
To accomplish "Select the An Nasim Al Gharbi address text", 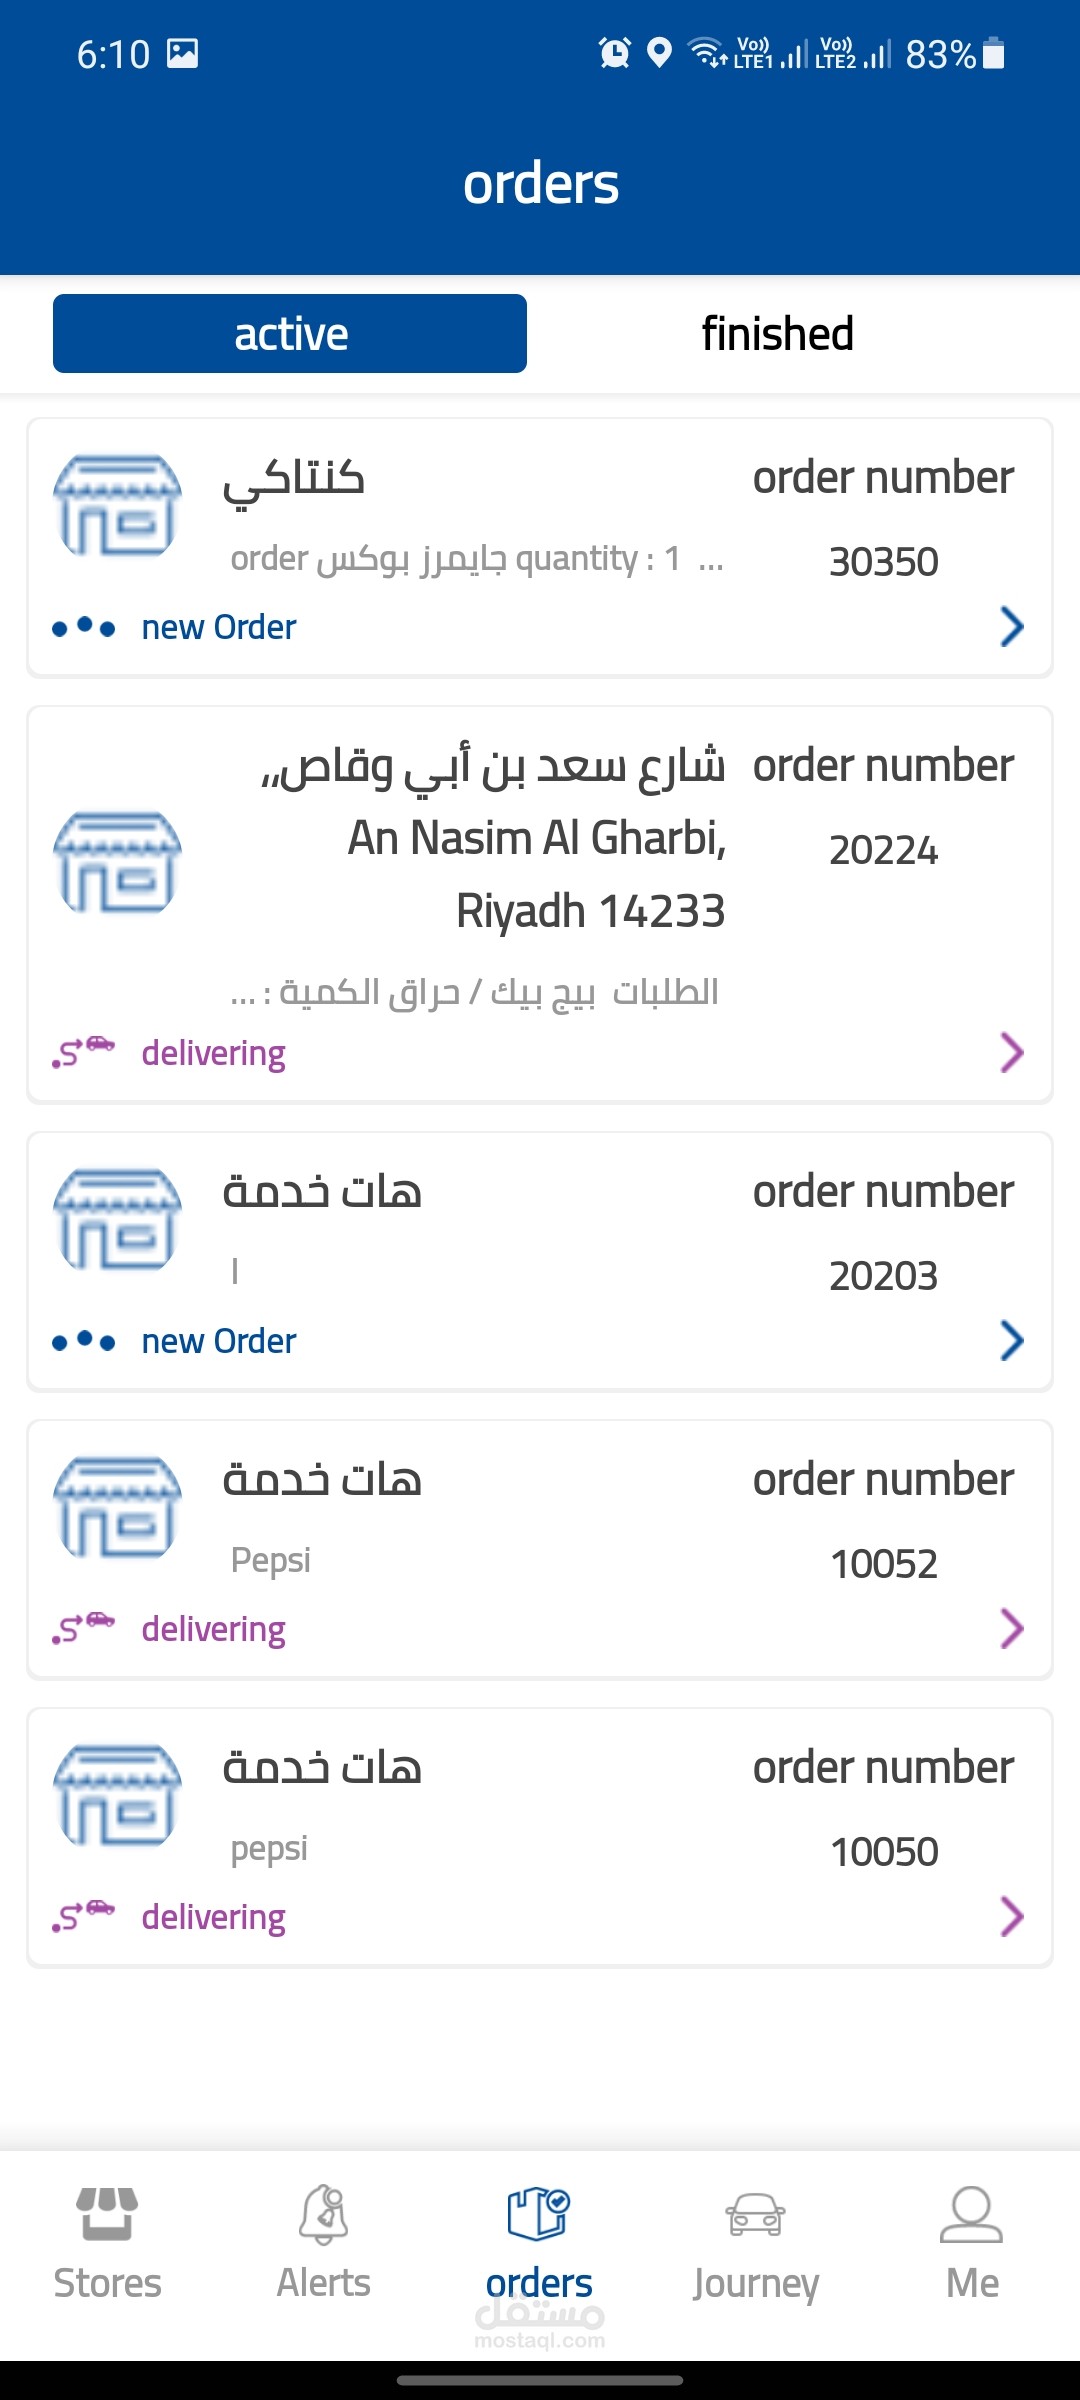I will tap(536, 839).
